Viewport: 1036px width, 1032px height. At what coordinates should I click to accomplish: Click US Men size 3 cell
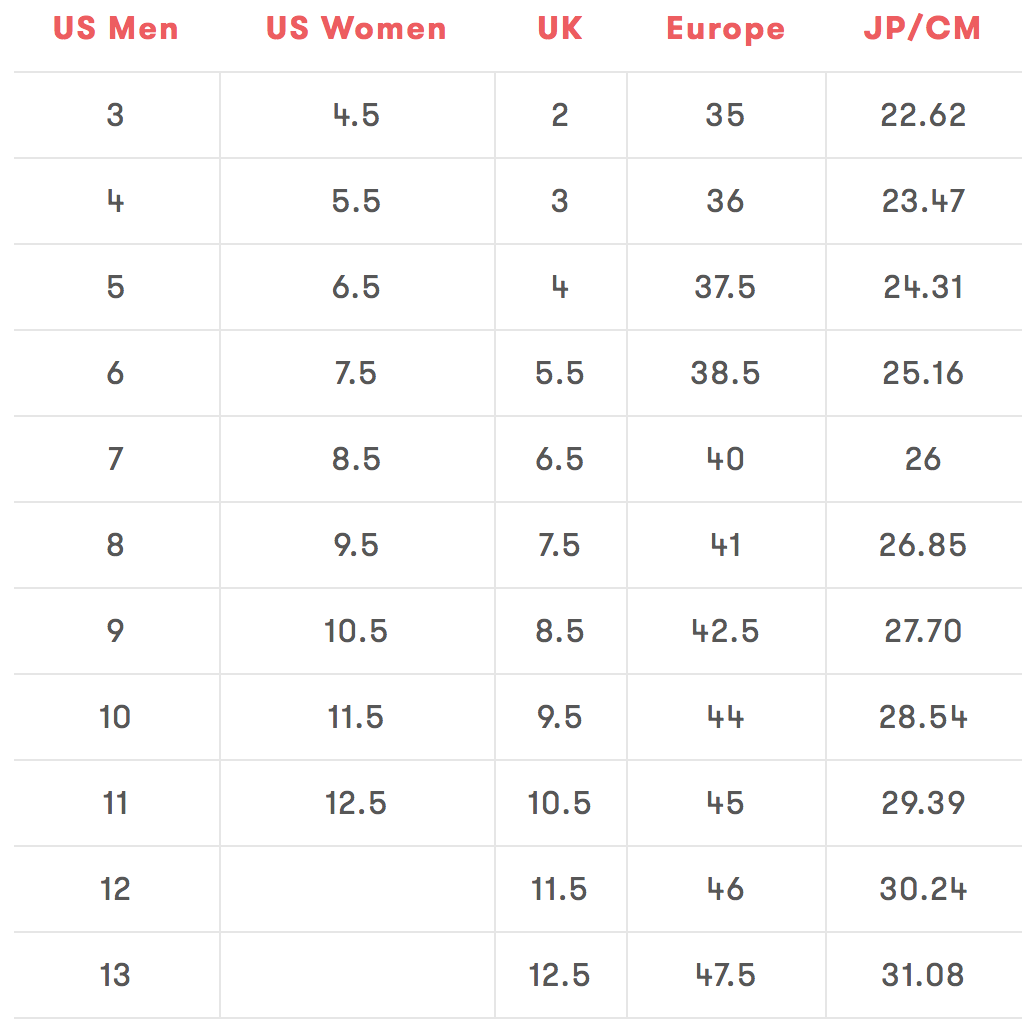(x=116, y=115)
